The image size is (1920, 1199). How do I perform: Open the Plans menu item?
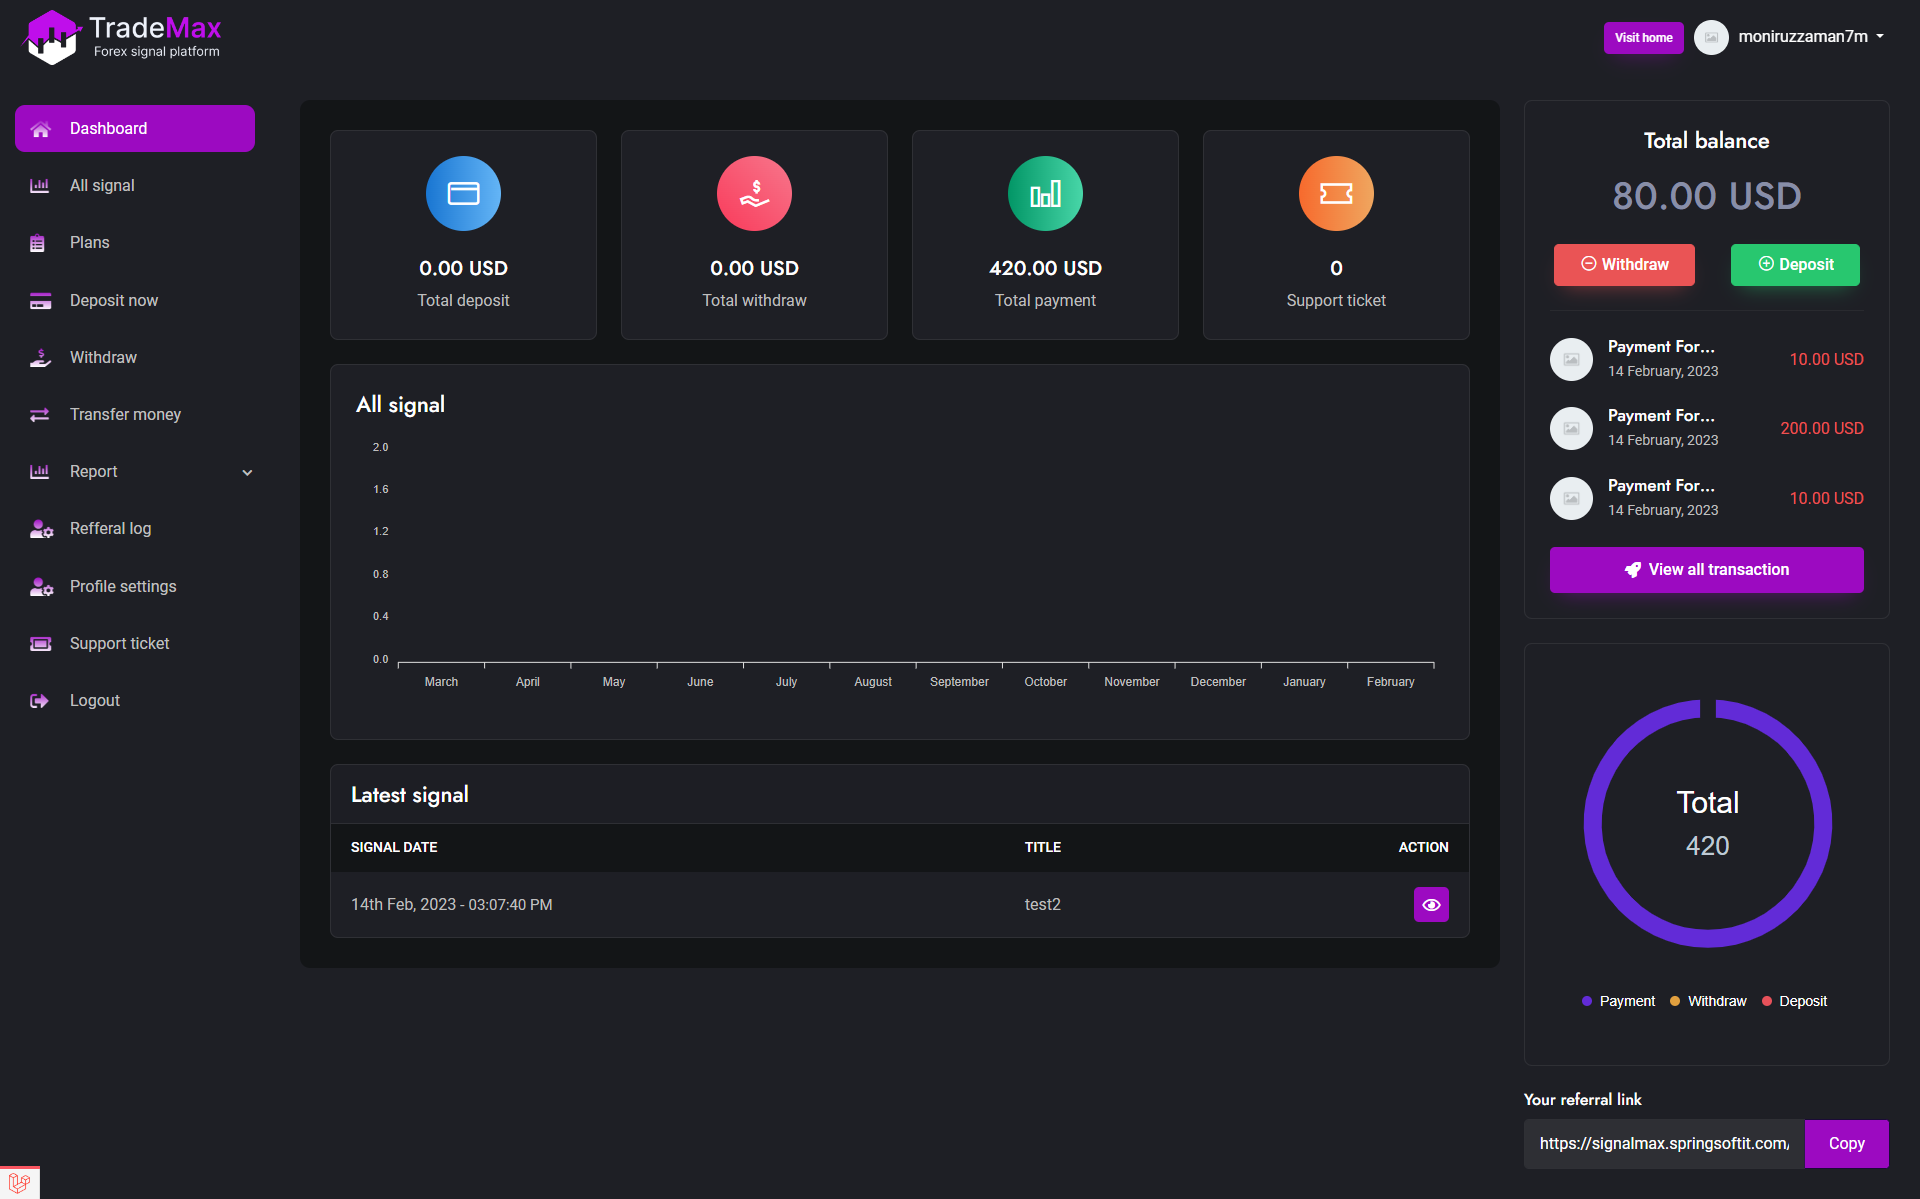tap(89, 242)
